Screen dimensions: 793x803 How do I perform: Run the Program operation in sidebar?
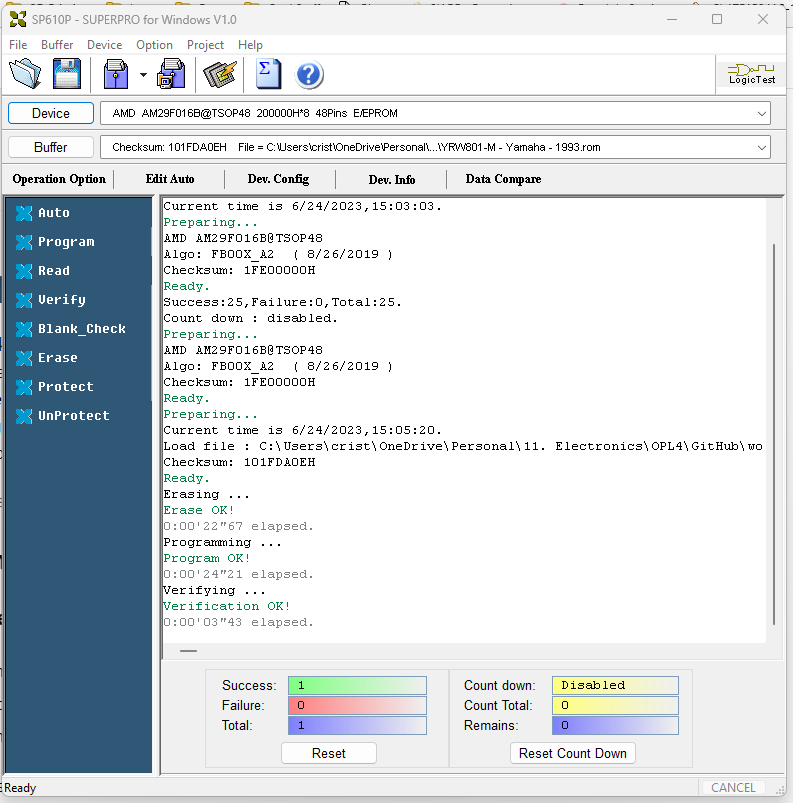coord(66,242)
